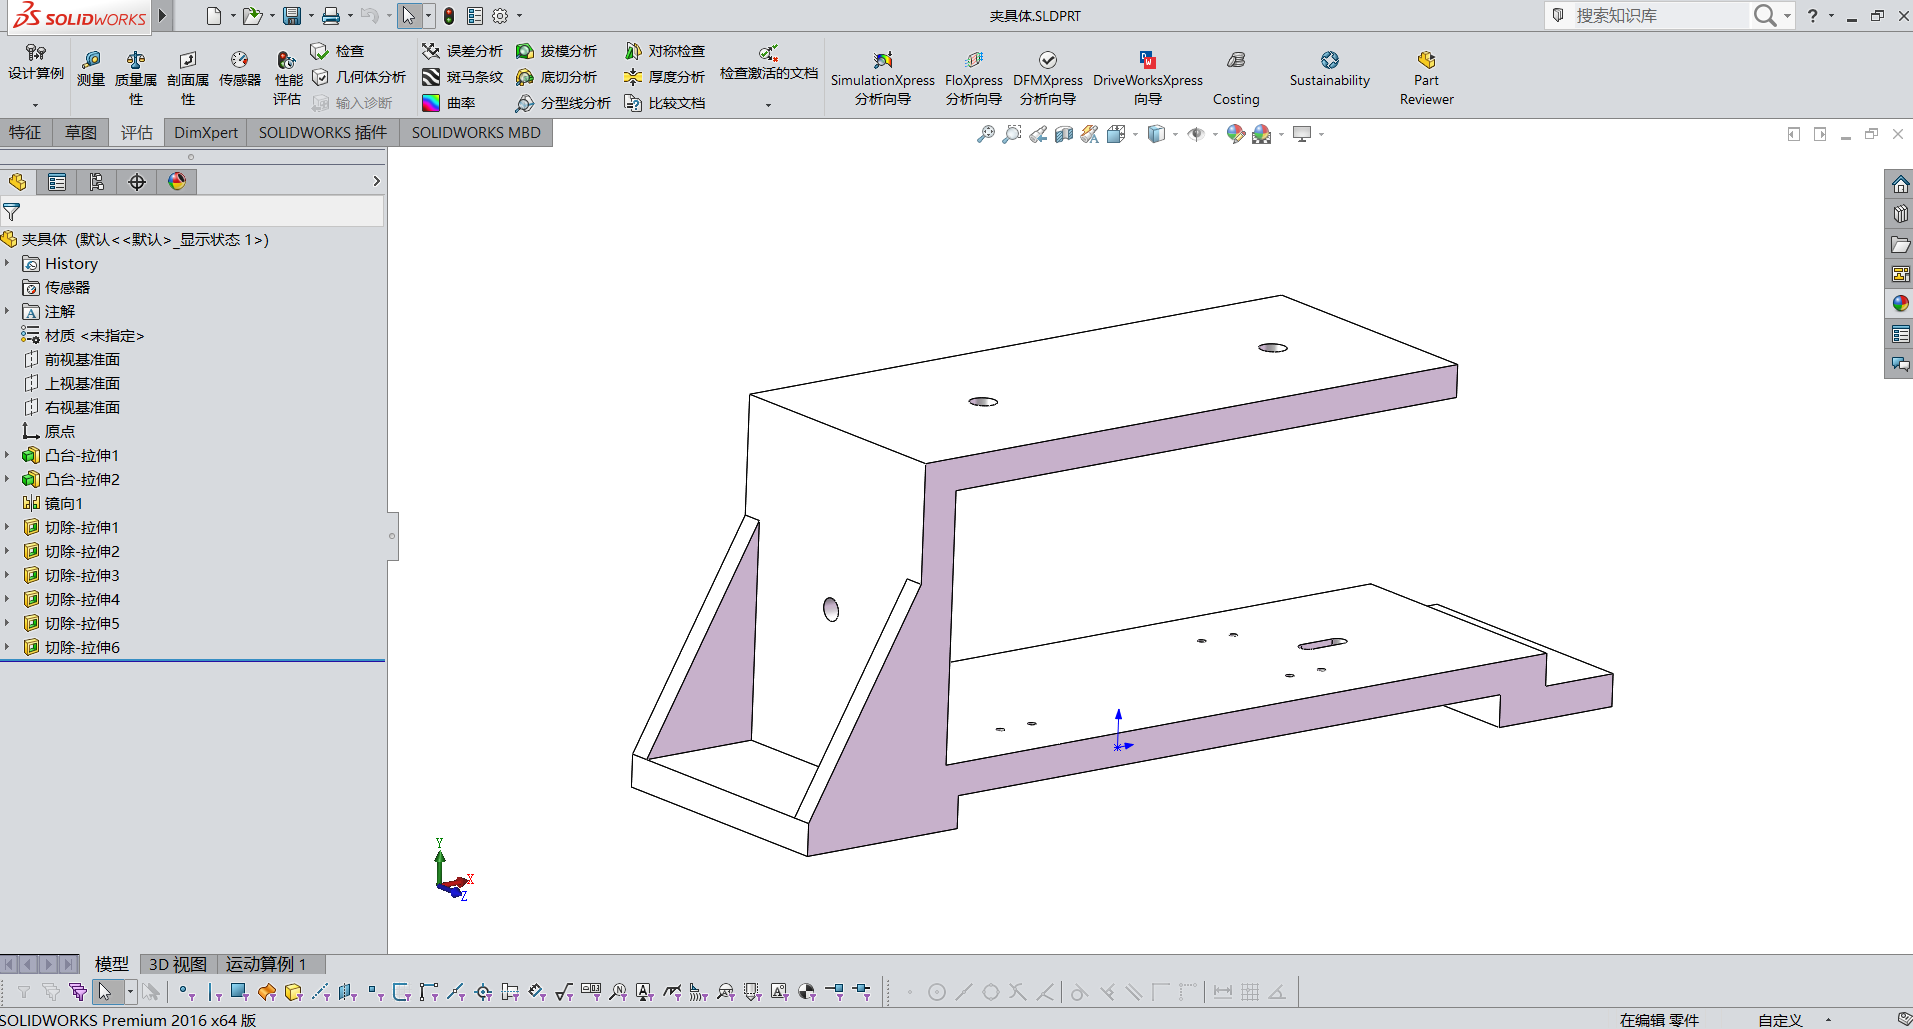Select the 原点 origin item

49,431
